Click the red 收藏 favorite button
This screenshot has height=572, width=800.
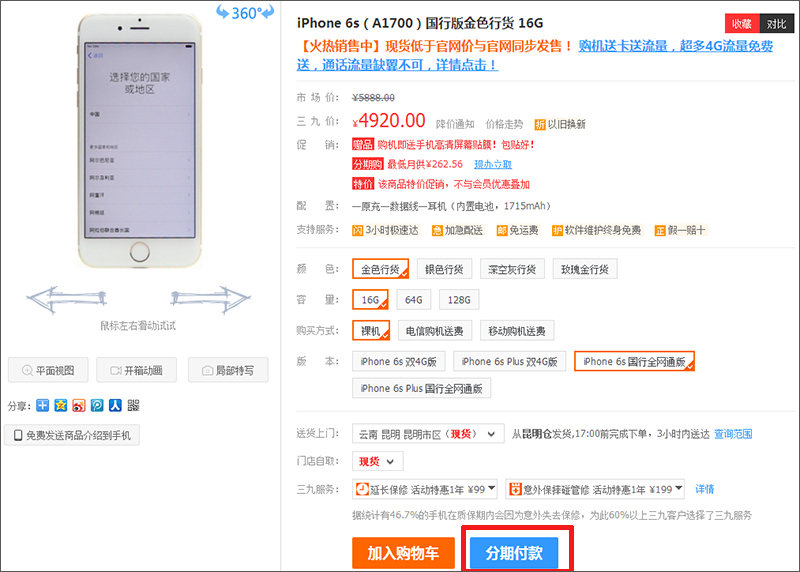click(742, 23)
